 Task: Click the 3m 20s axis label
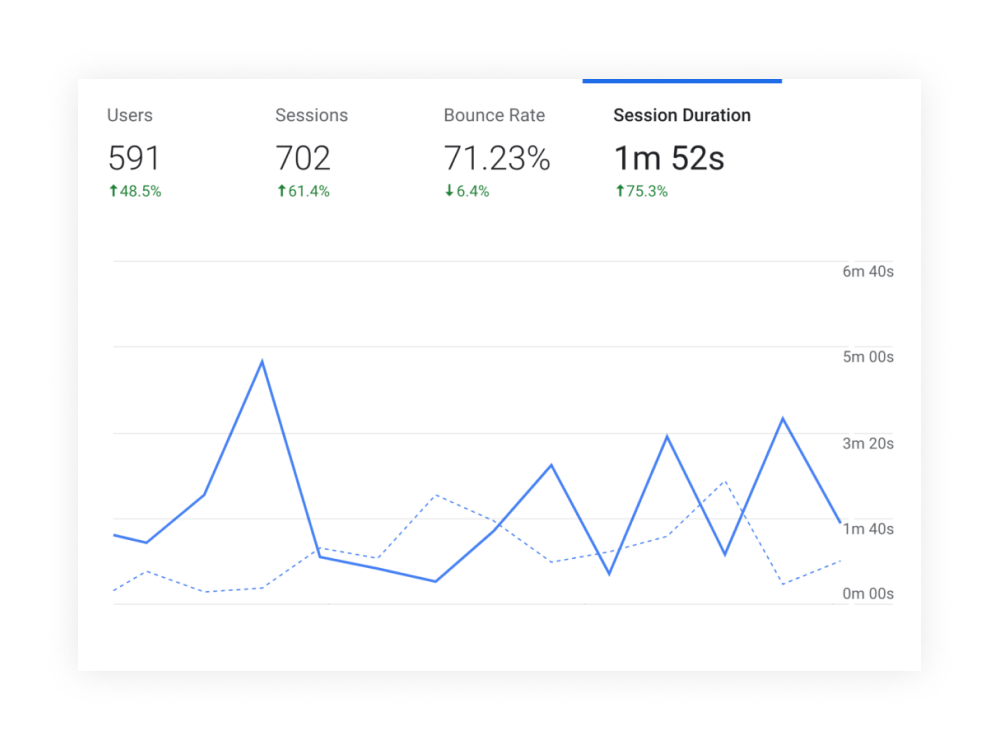867,443
